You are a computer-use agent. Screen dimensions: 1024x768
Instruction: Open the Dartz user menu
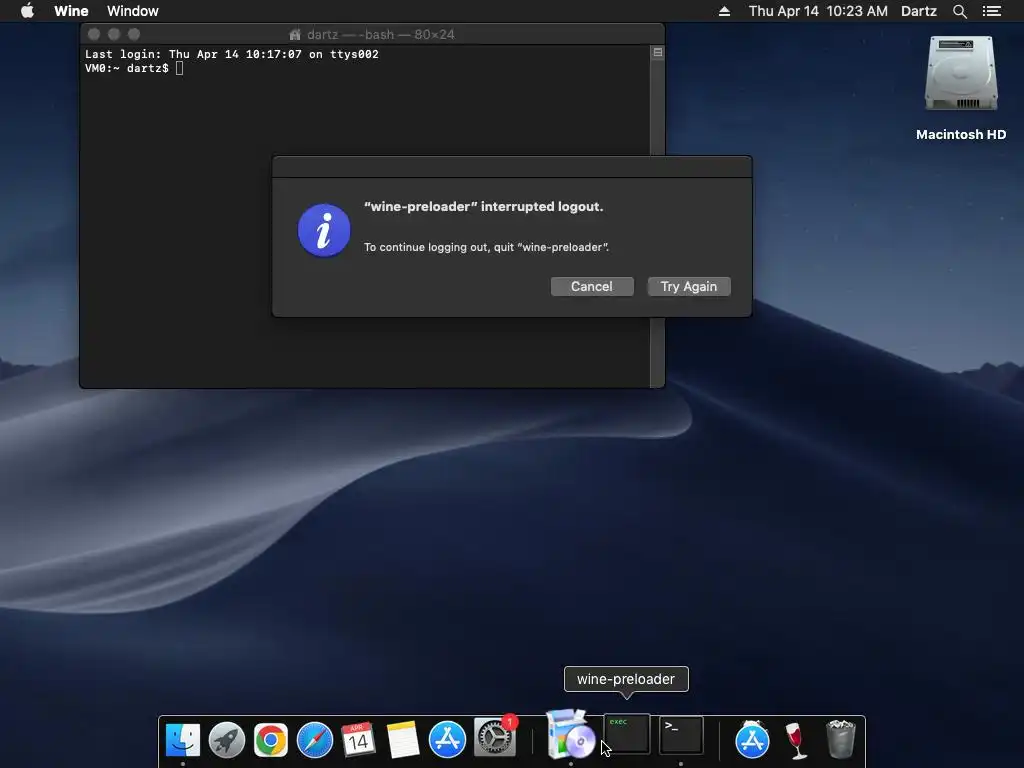[918, 11]
